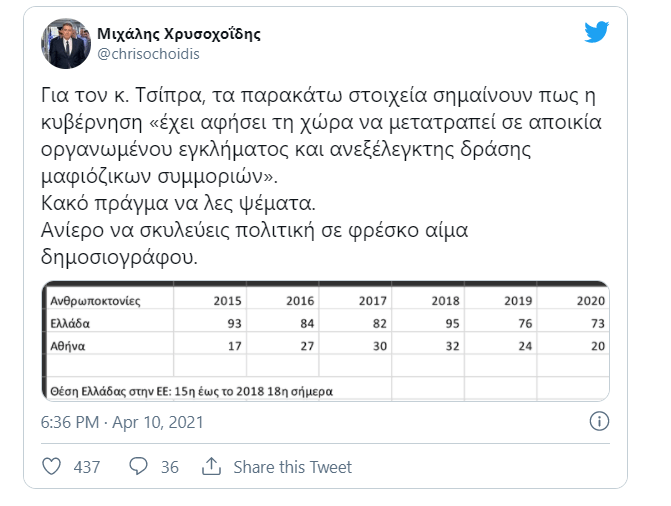
Task: Click the 2020 column header in image
Action: [x=591, y=301]
